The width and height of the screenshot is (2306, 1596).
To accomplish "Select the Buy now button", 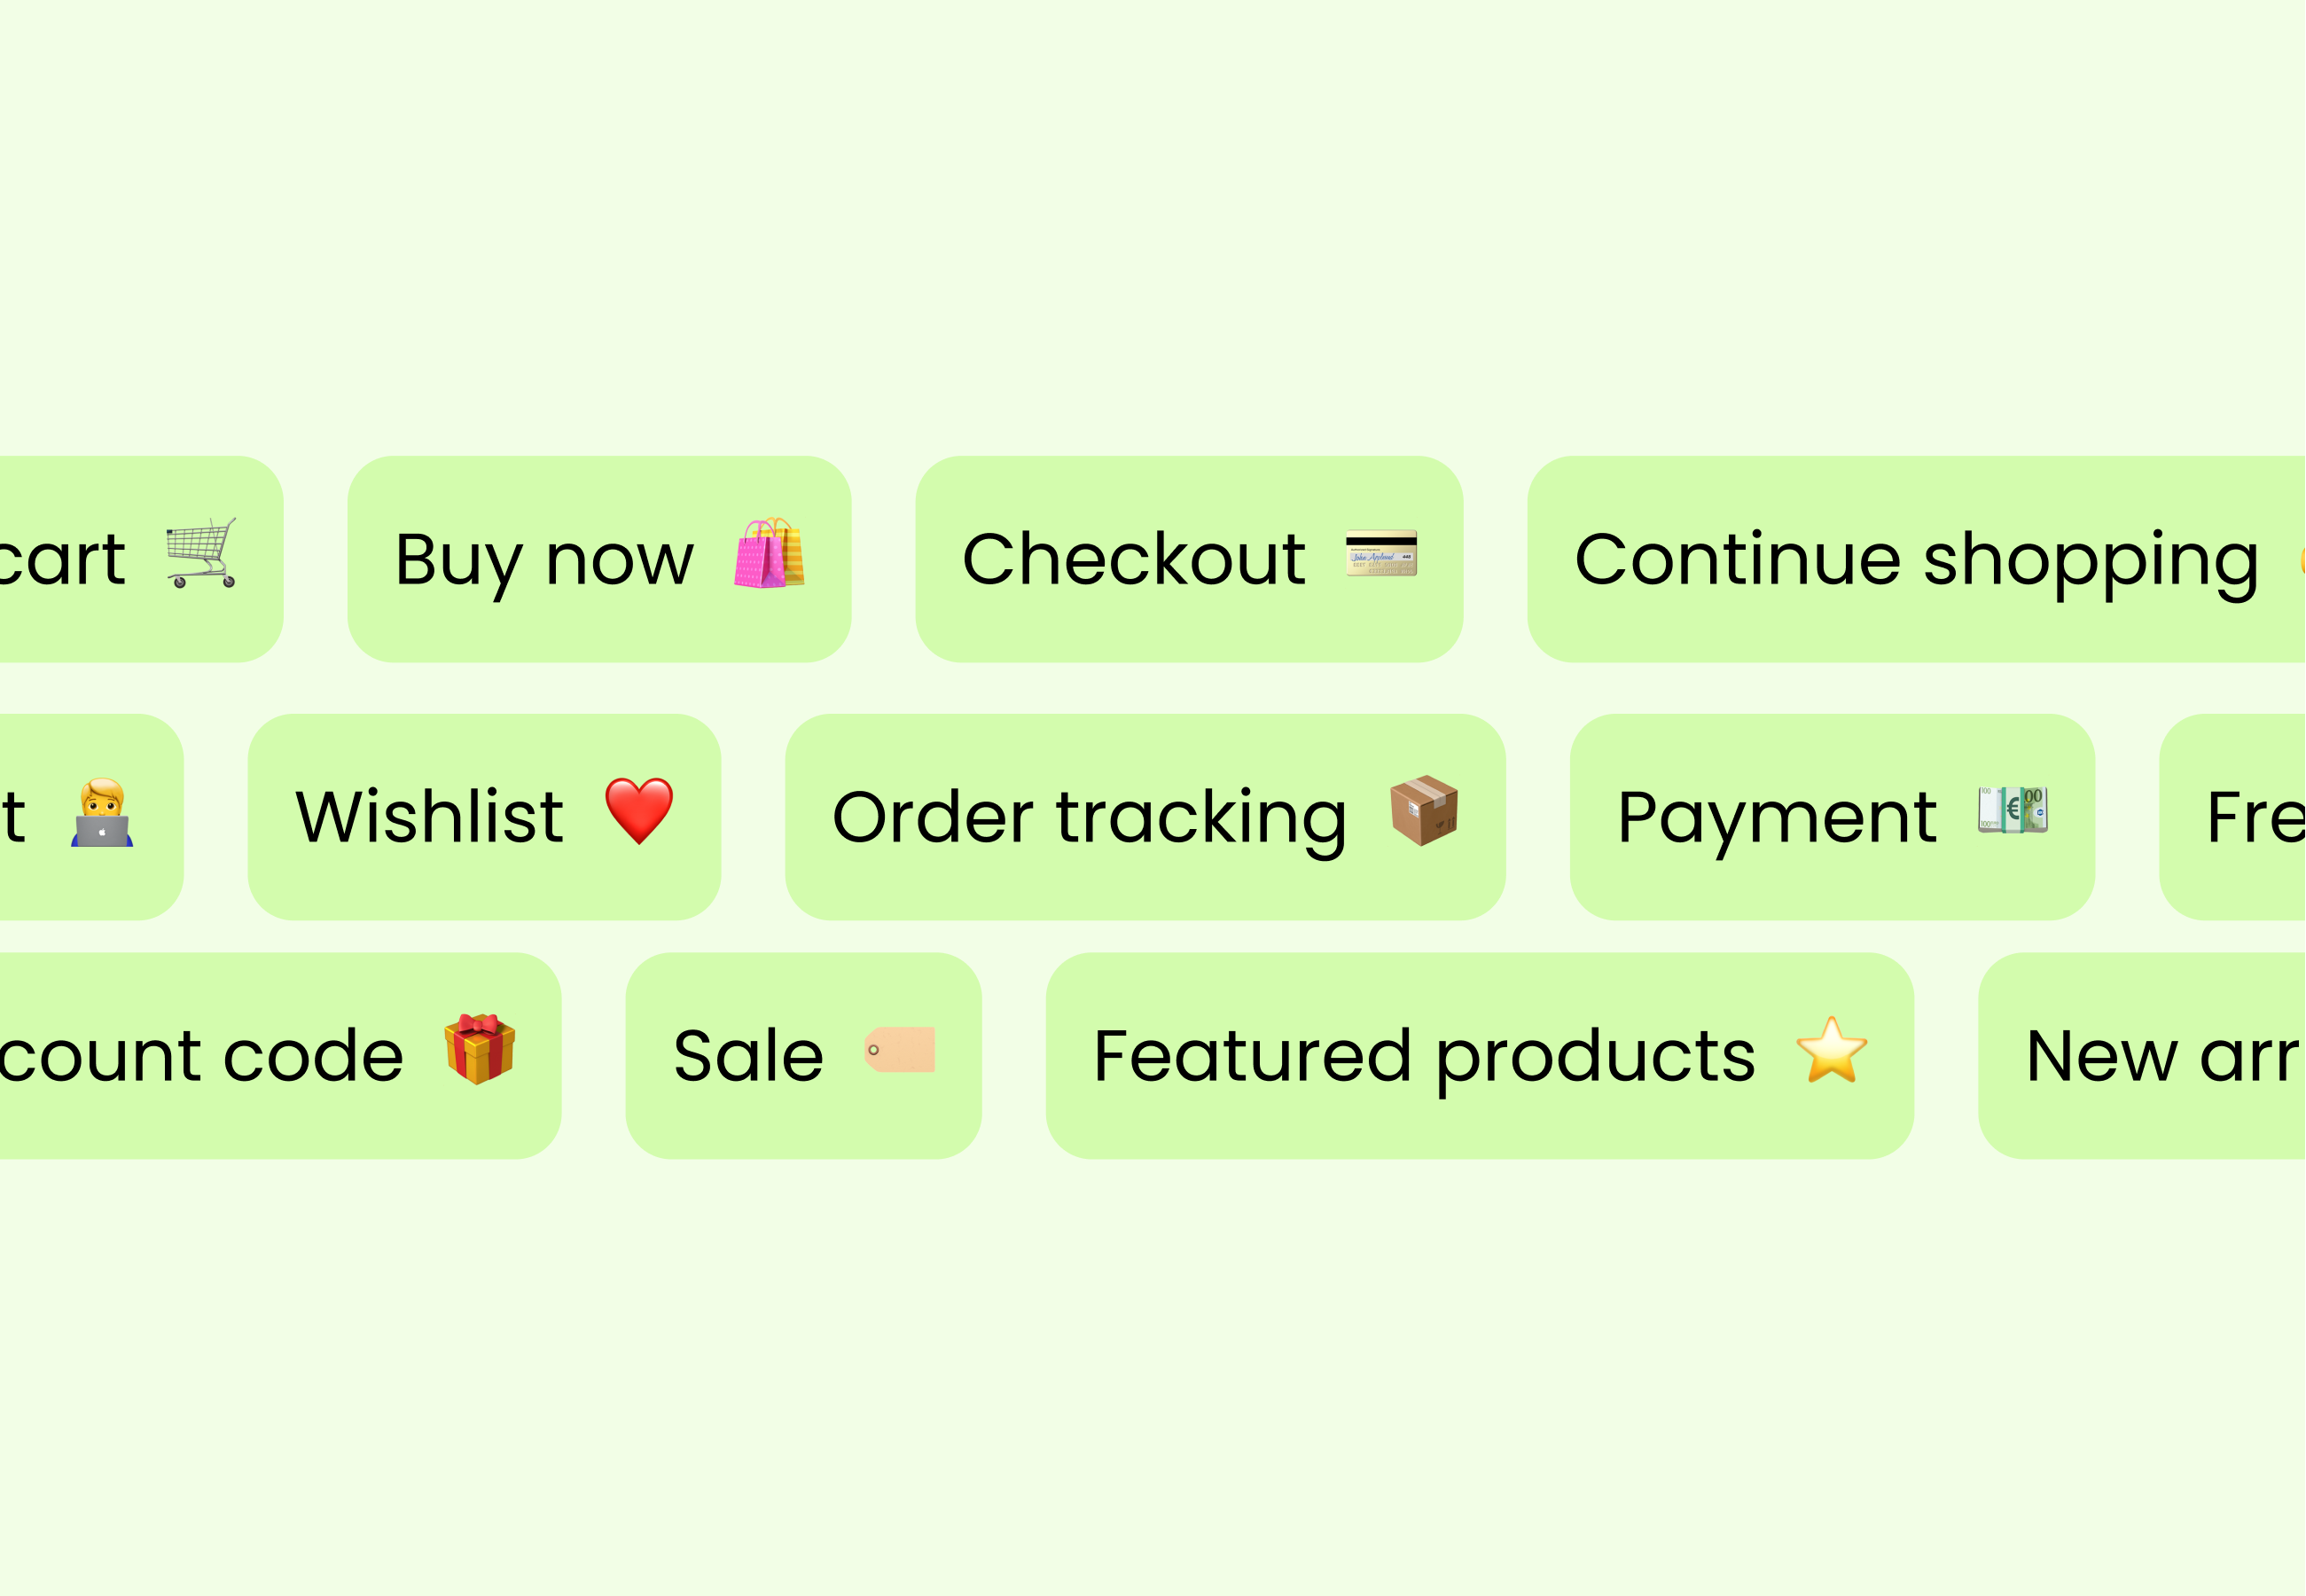I will click(599, 559).
